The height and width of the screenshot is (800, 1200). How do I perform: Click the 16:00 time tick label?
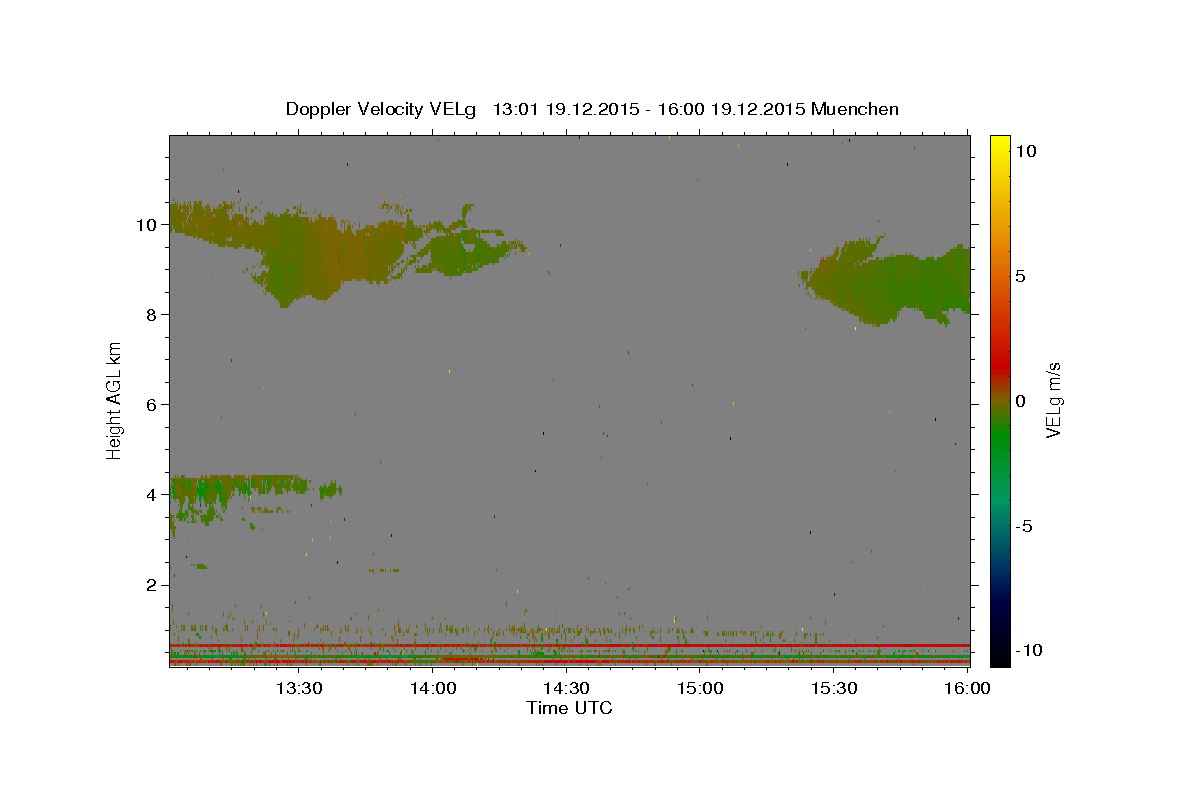click(967, 688)
